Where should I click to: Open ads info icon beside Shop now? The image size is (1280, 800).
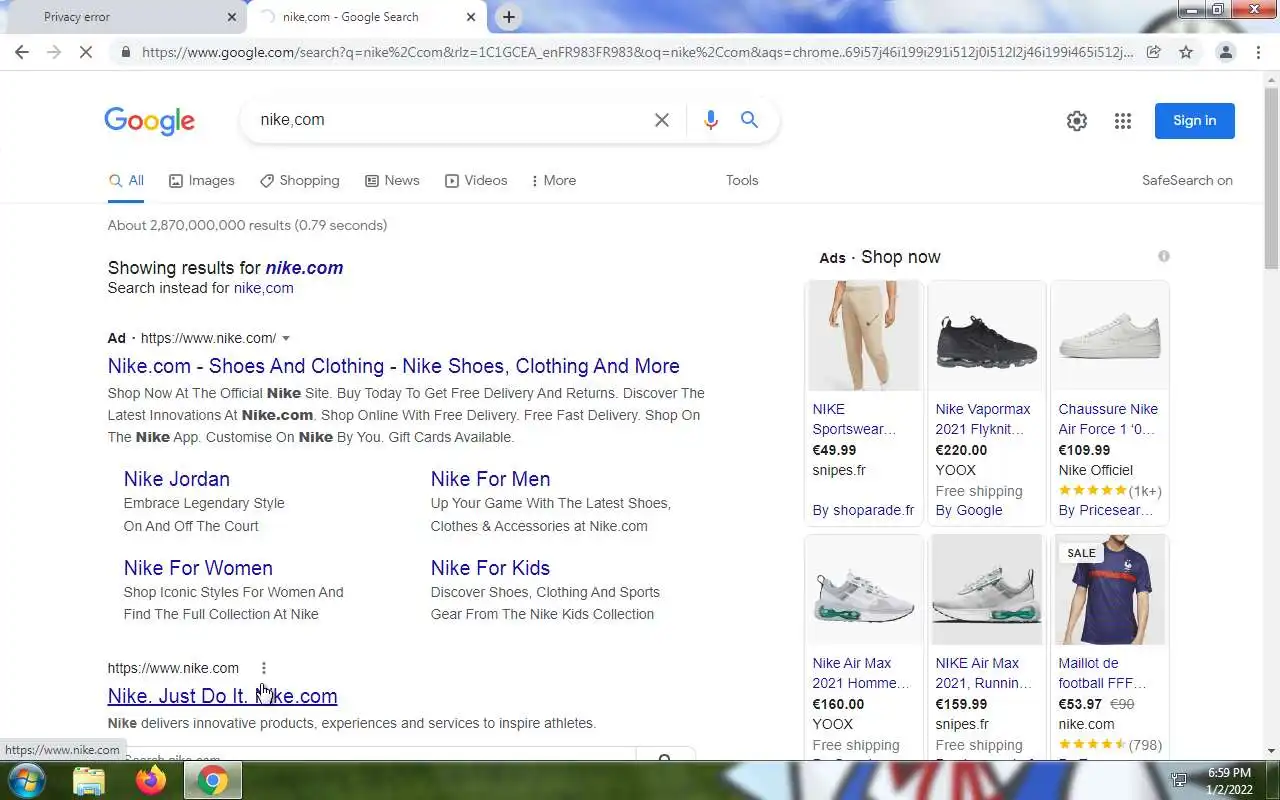click(1164, 256)
